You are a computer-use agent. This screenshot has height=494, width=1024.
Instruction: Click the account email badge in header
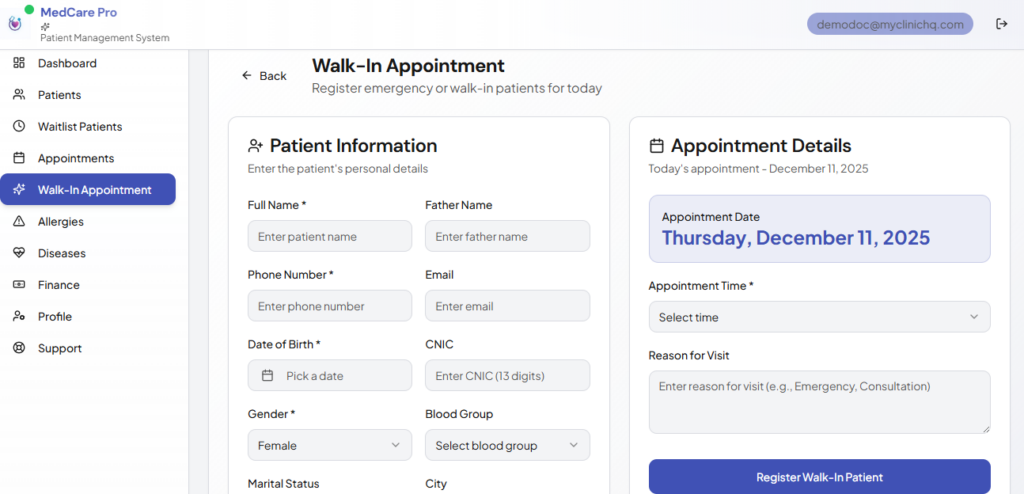(x=889, y=24)
